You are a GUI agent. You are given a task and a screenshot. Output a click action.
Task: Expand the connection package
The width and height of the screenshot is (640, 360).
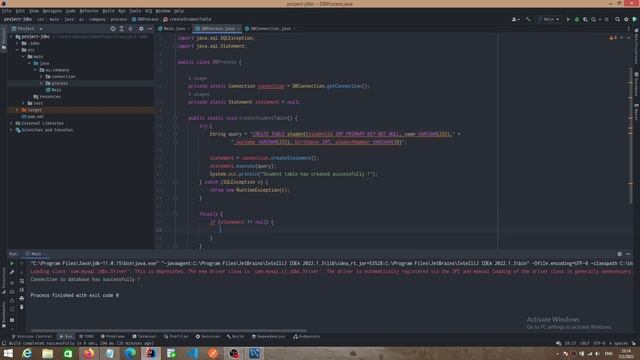pos(41,76)
